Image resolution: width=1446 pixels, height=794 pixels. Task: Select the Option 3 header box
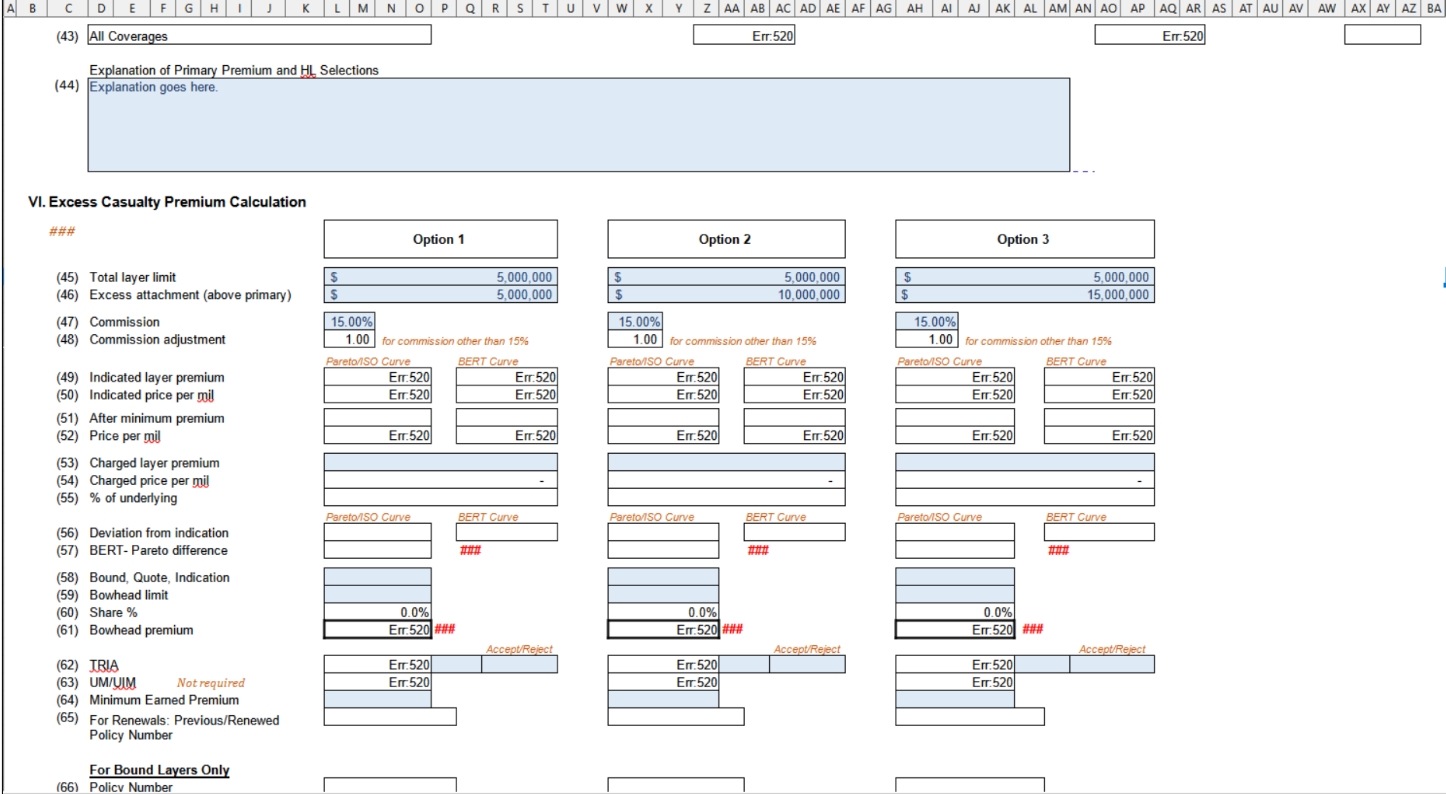1024,240
